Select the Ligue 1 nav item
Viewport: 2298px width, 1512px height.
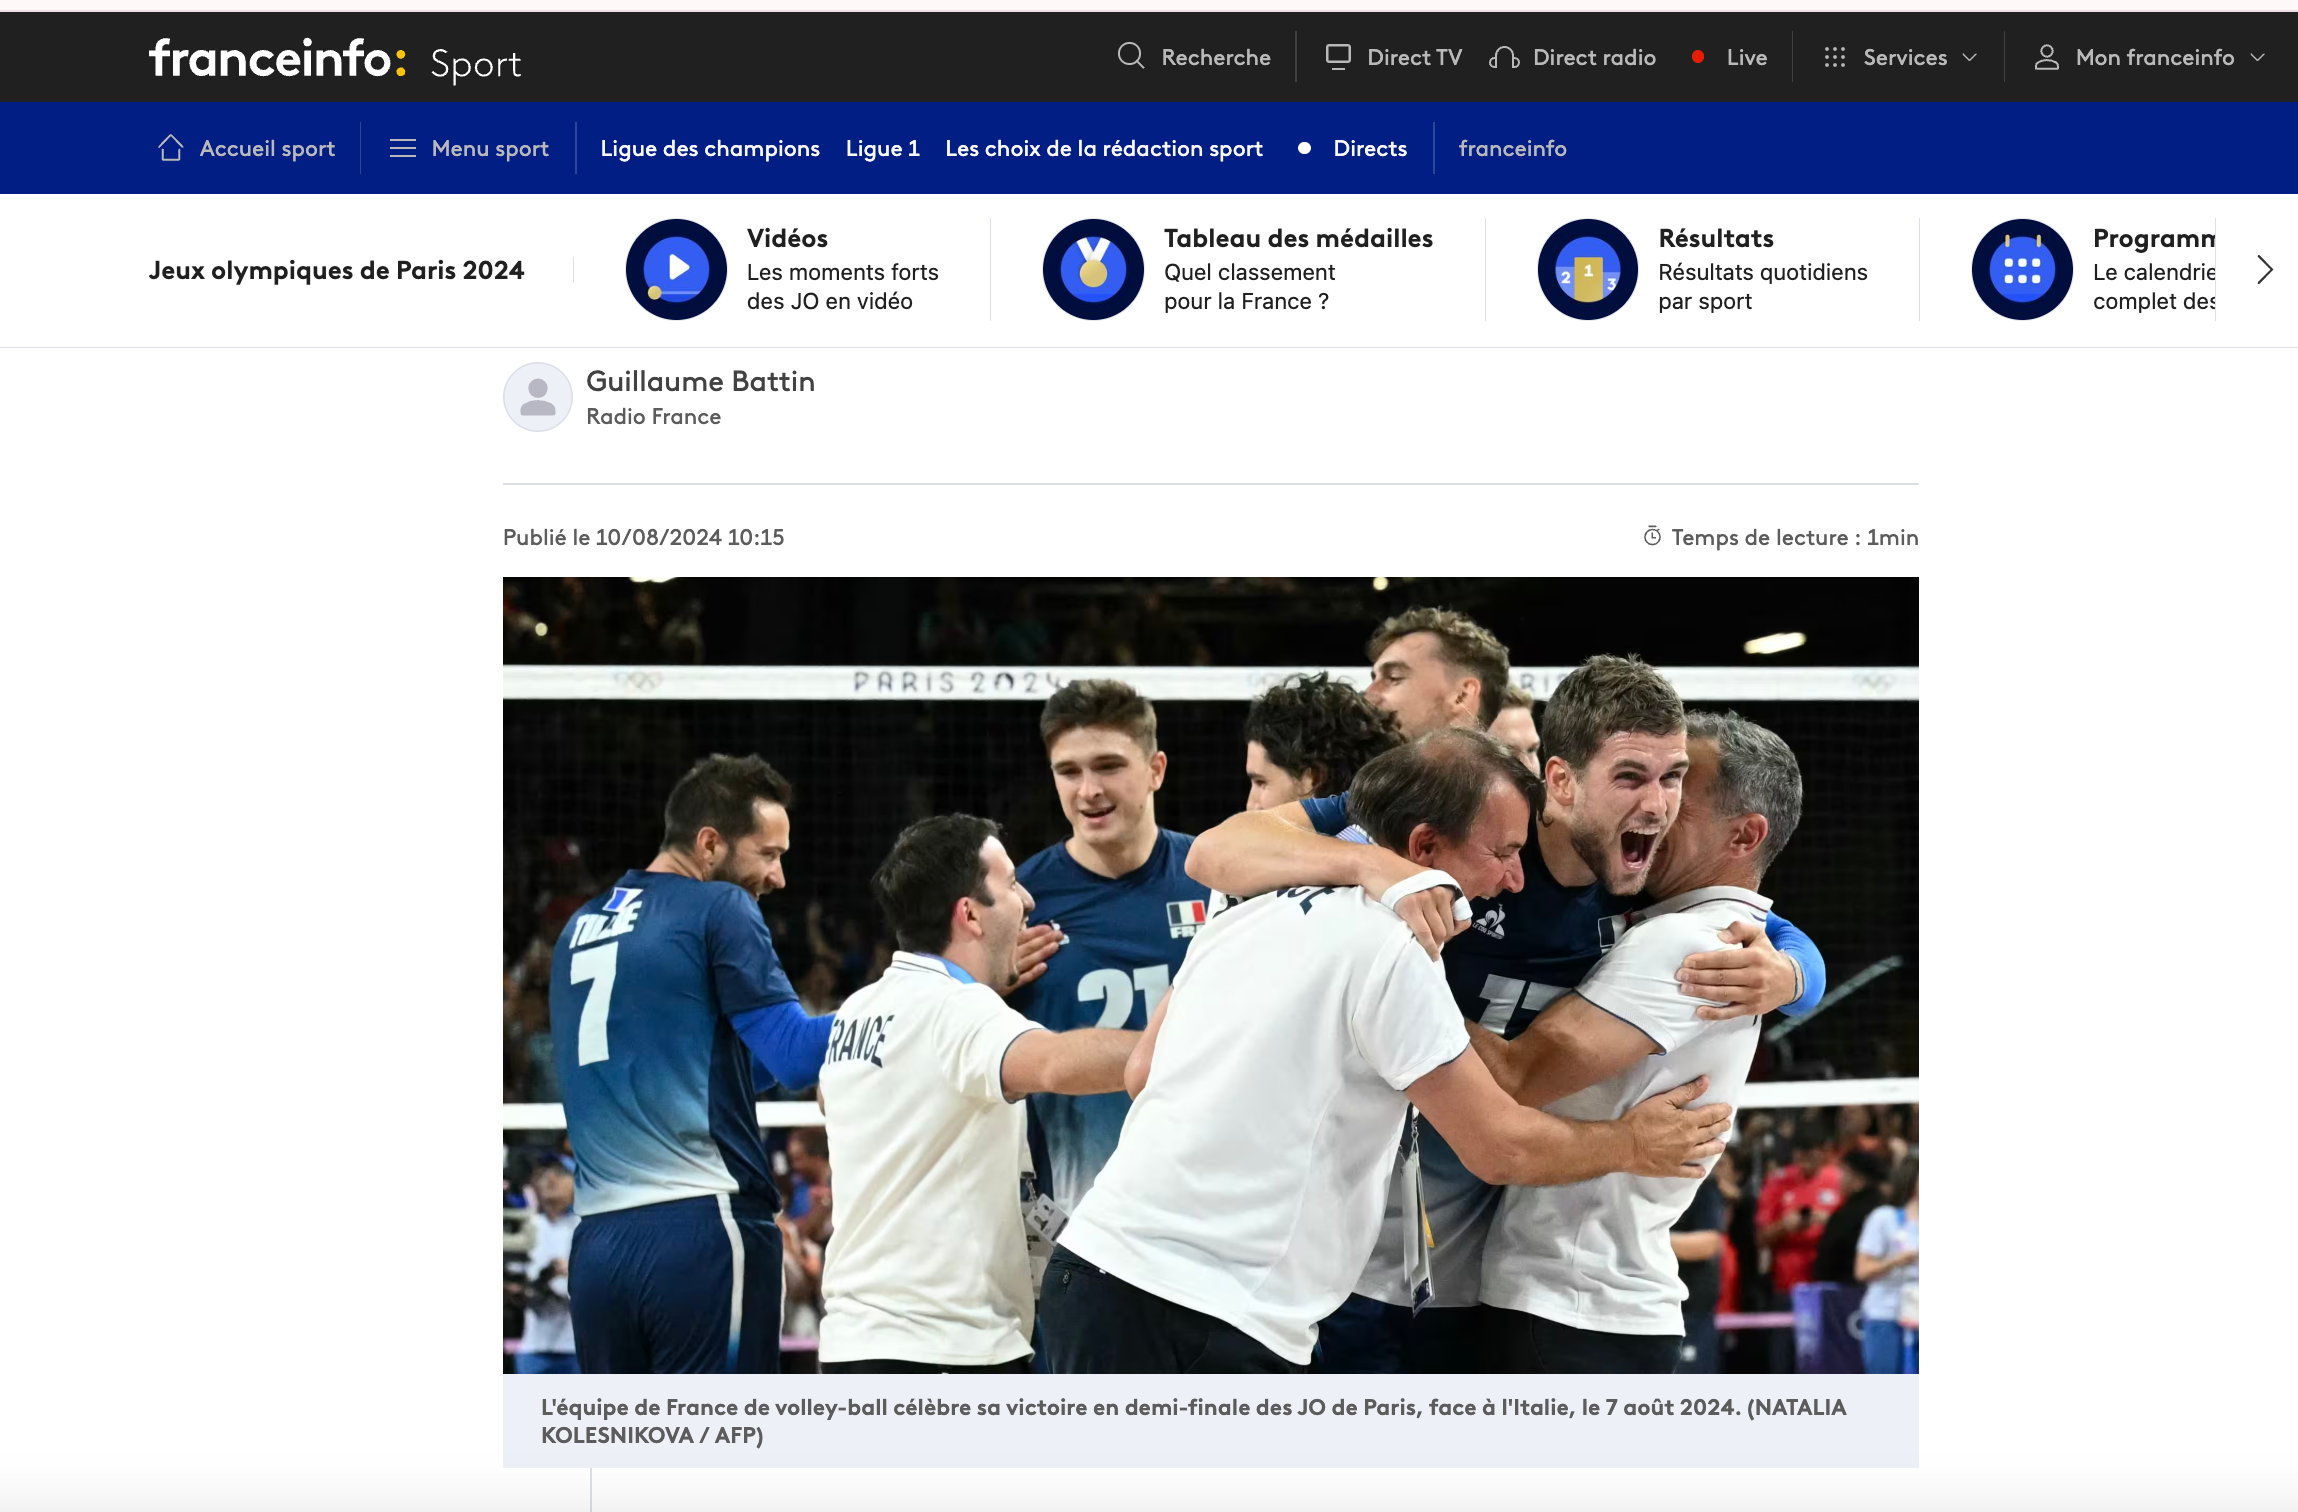click(882, 148)
